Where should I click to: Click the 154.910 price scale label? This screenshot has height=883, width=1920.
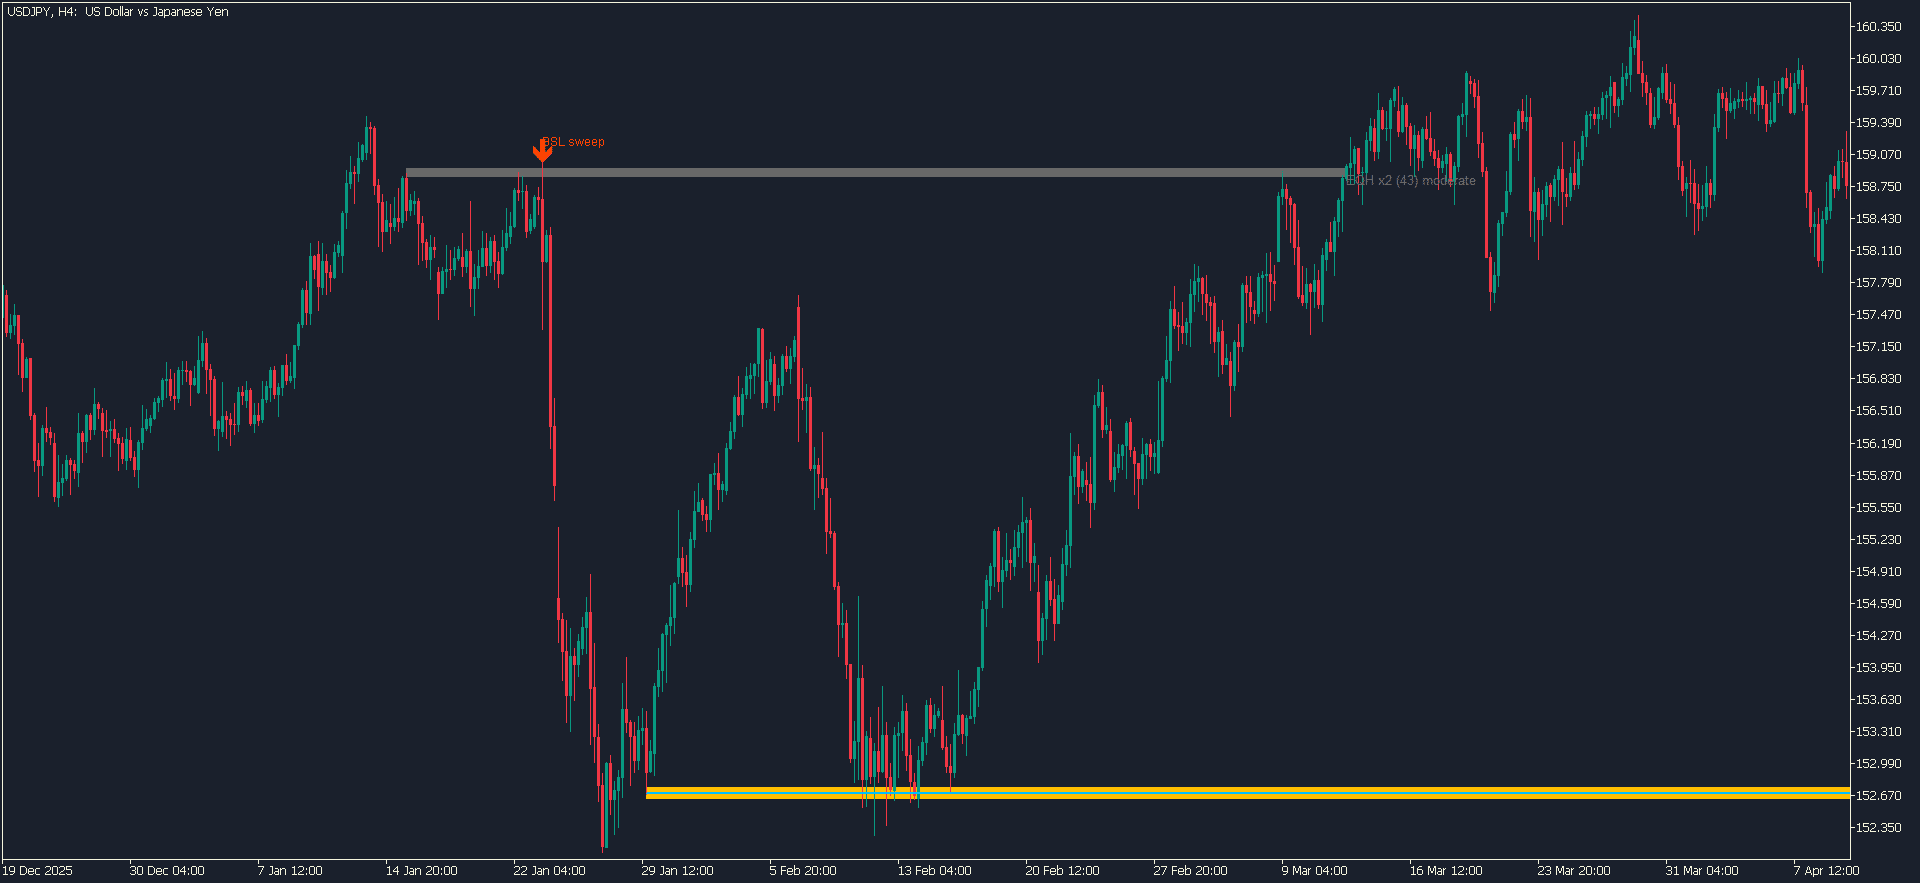coord(1878,572)
